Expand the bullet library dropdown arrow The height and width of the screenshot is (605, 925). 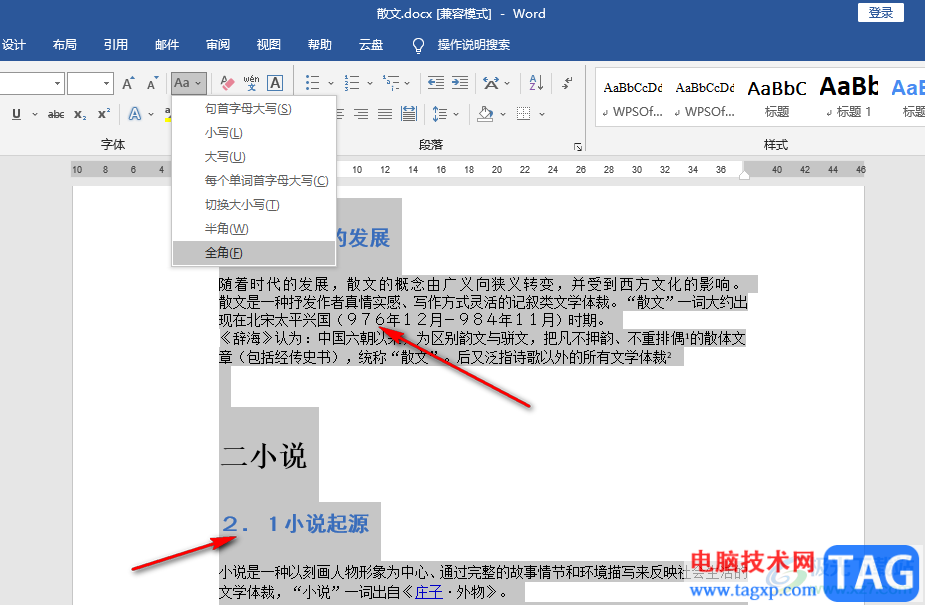point(331,84)
